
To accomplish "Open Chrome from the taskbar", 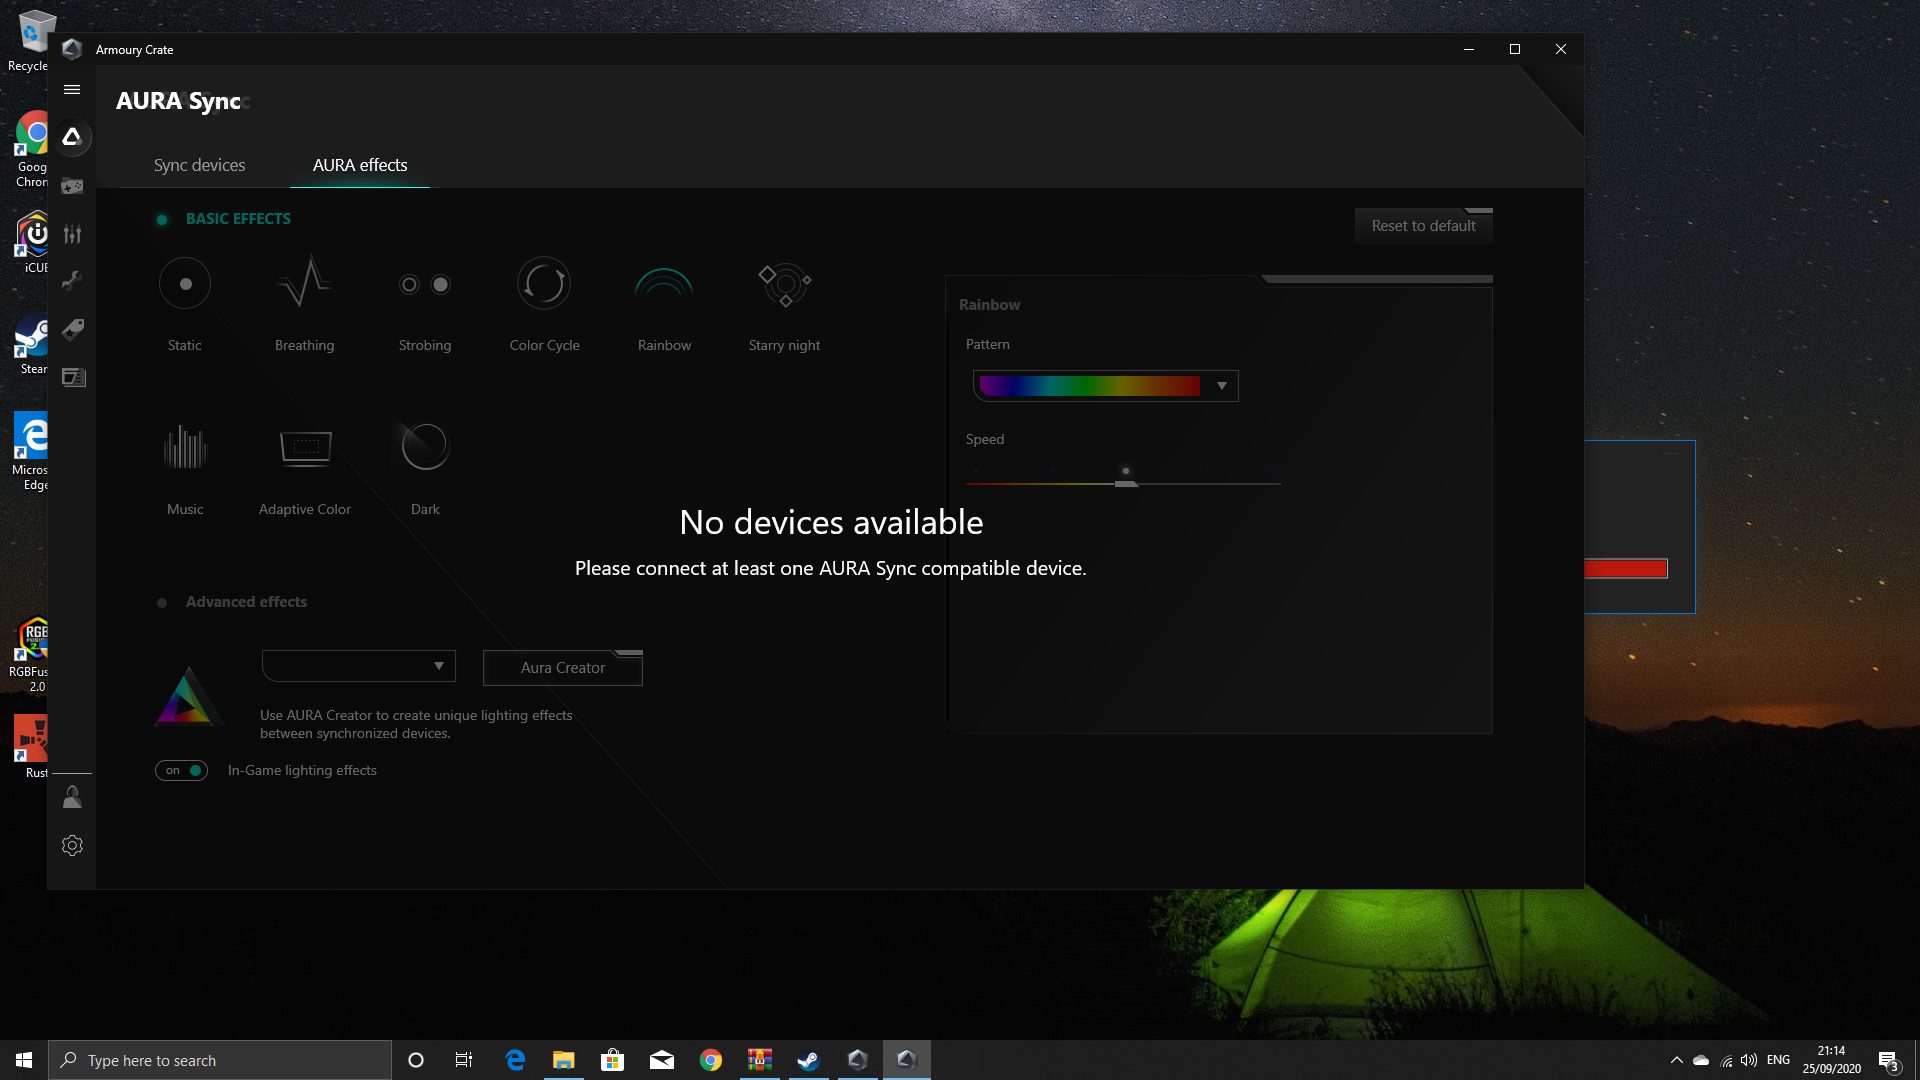I will [x=711, y=1060].
